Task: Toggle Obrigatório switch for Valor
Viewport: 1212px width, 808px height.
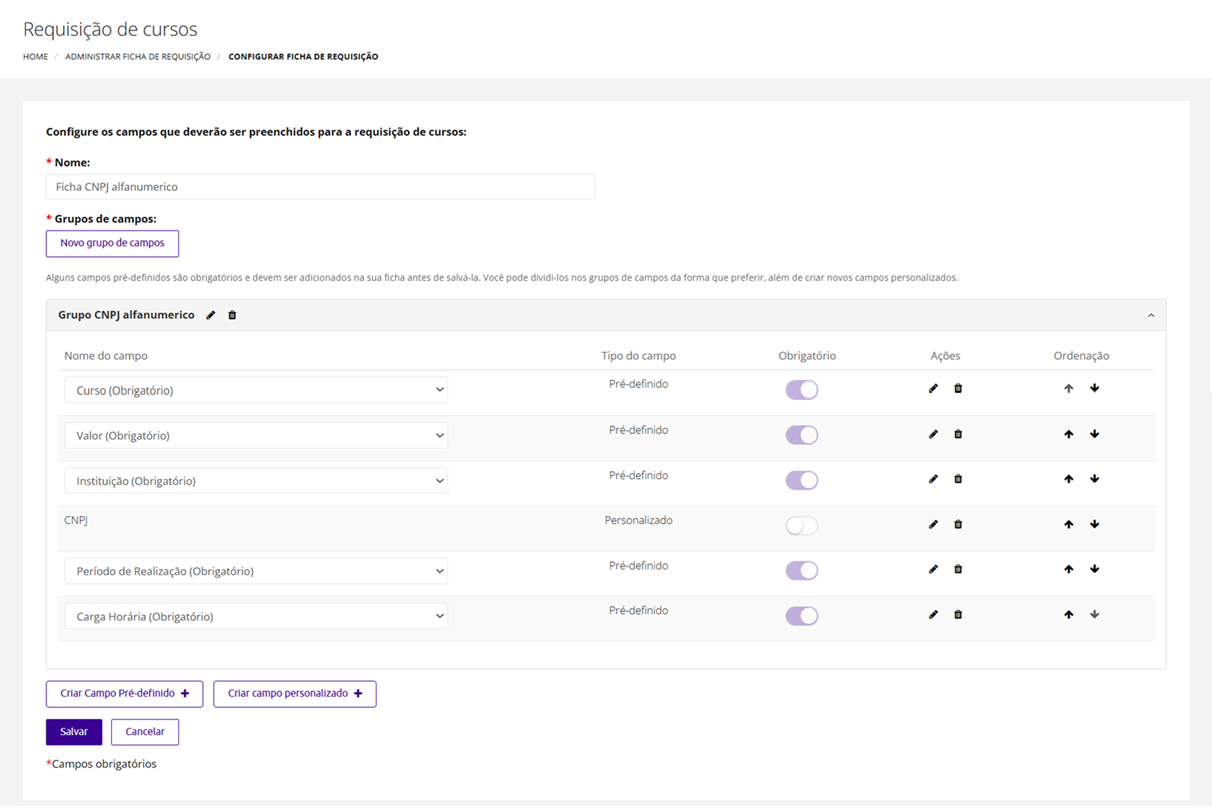Action: (x=802, y=435)
